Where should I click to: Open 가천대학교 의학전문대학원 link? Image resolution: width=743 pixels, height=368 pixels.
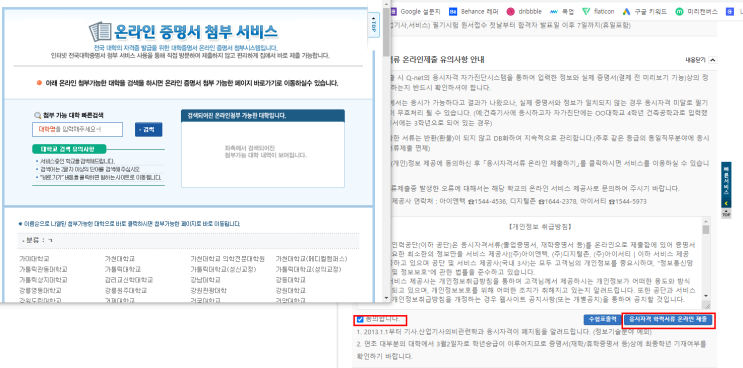tap(227, 259)
